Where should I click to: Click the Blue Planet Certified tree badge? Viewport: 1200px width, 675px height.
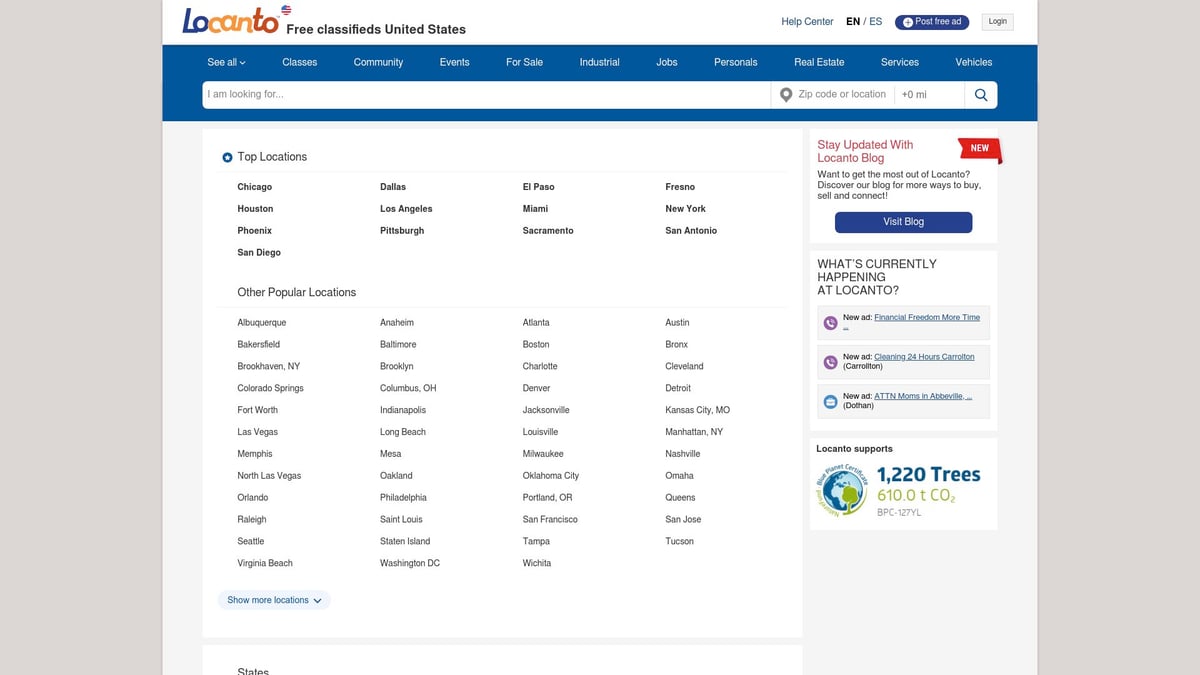[843, 489]
